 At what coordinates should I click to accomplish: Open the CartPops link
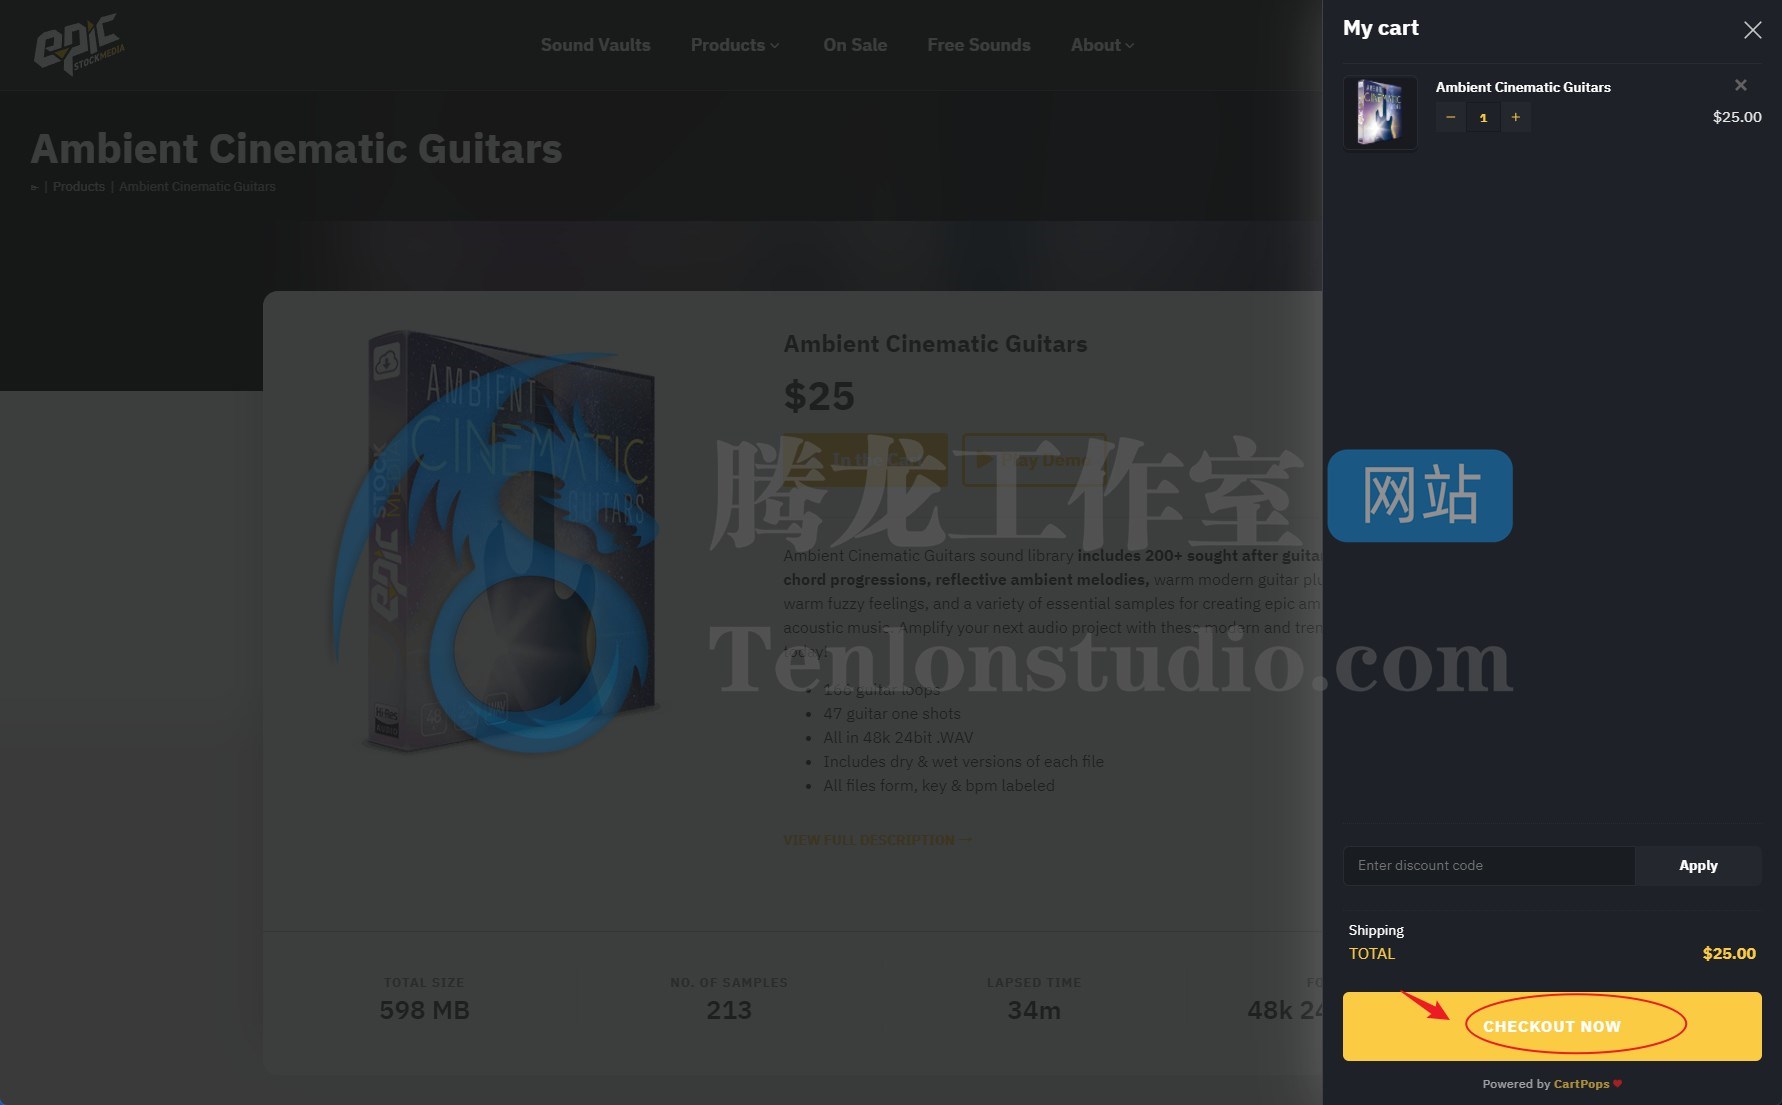point(1581,1084)
